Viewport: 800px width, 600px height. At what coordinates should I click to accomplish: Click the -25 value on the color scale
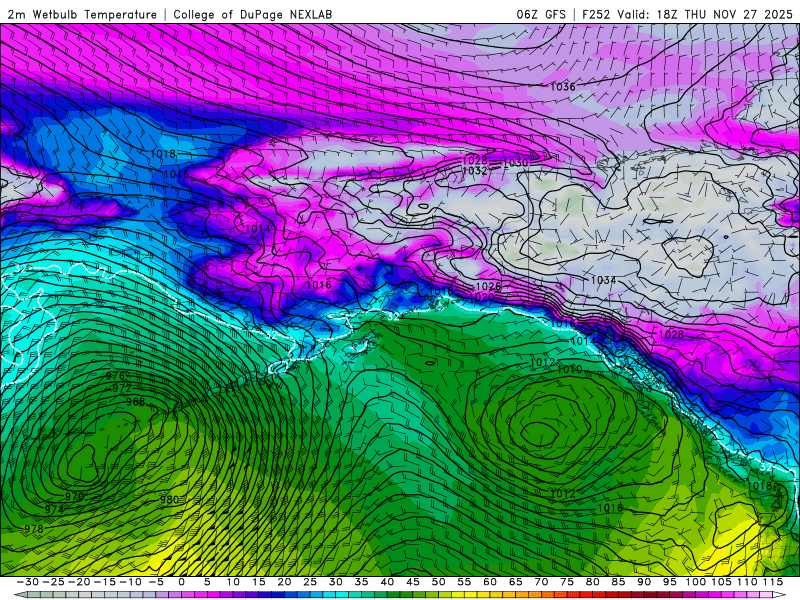[x=53, y=582]
